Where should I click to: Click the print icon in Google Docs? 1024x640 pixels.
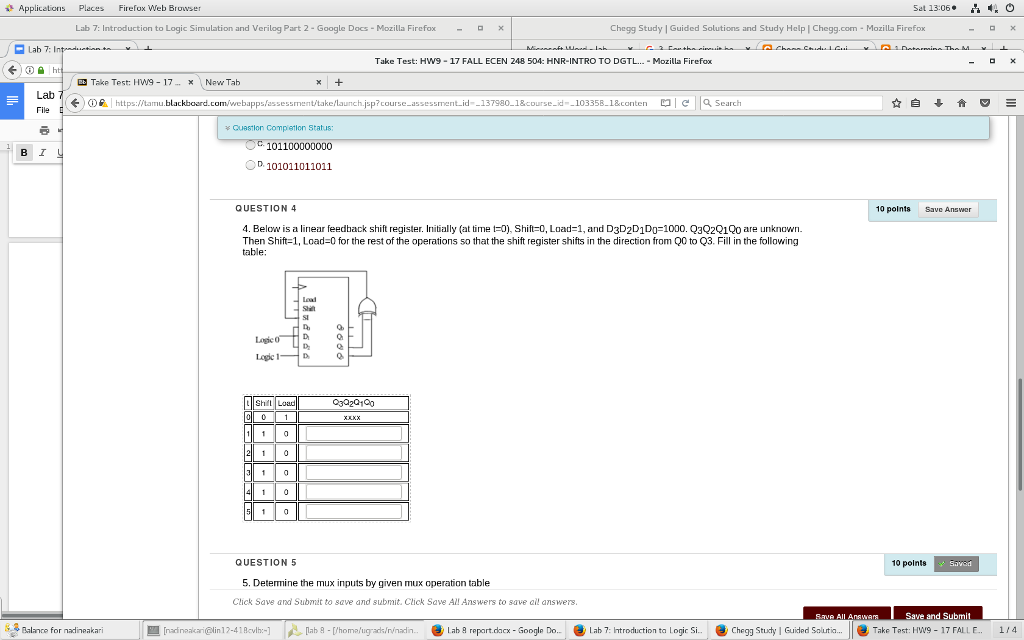(x=44, y=130)
